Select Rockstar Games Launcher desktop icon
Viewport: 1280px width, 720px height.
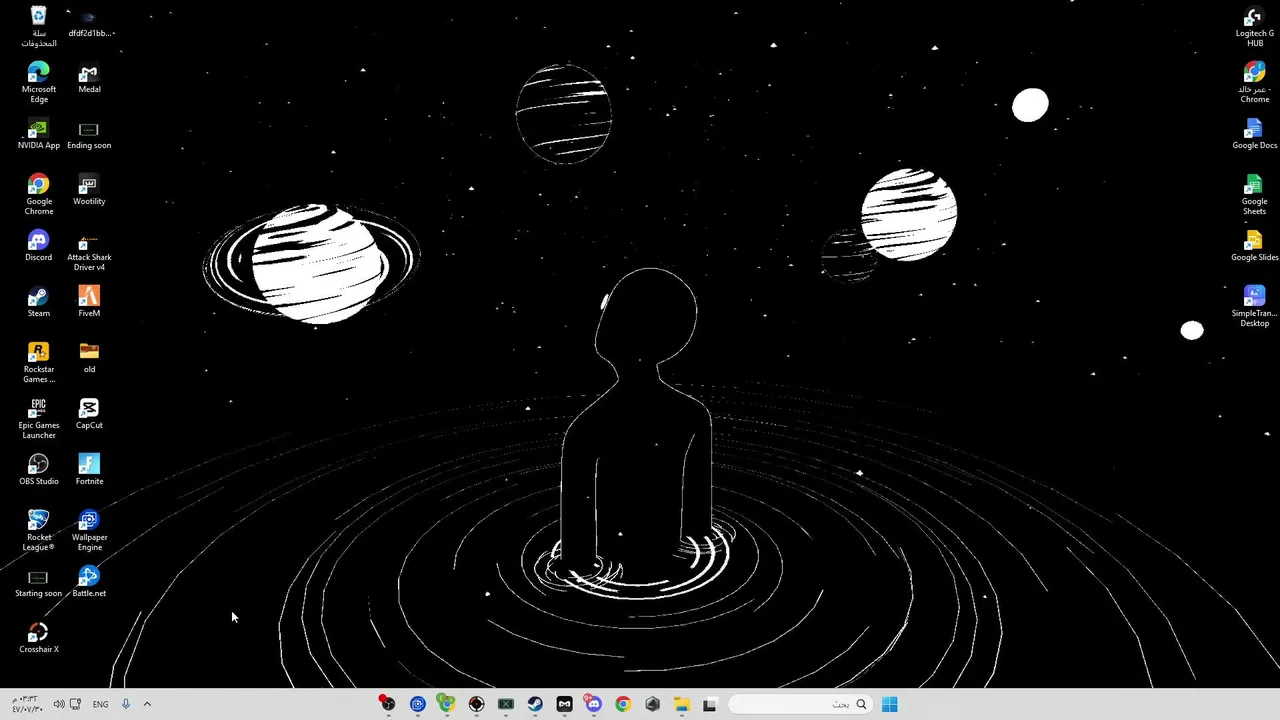tap(38, 362)
